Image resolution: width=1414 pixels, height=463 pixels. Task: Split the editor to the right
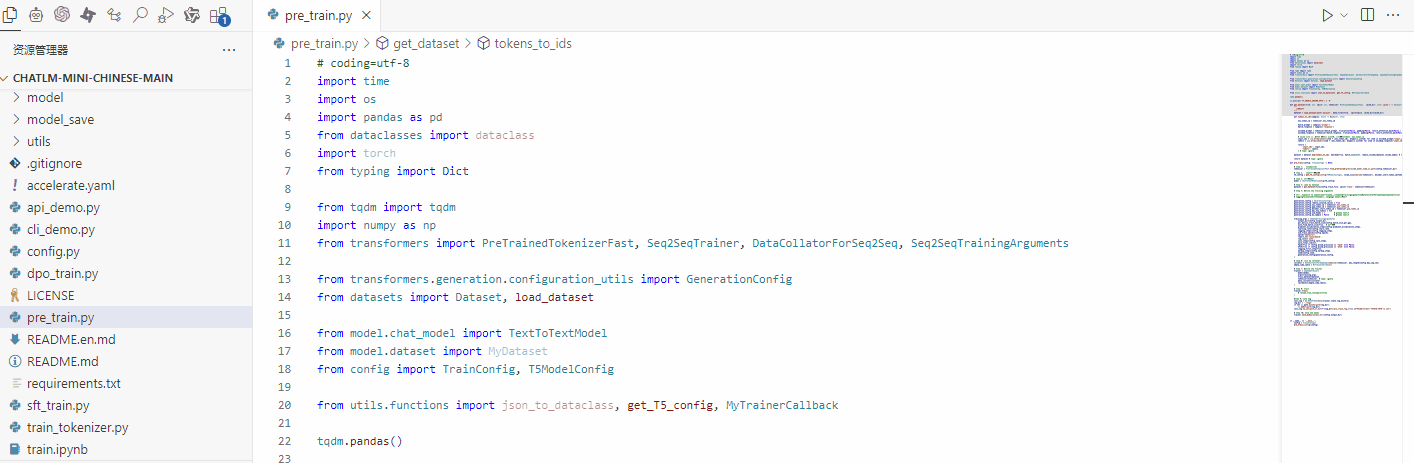(x=1367, y=15)
